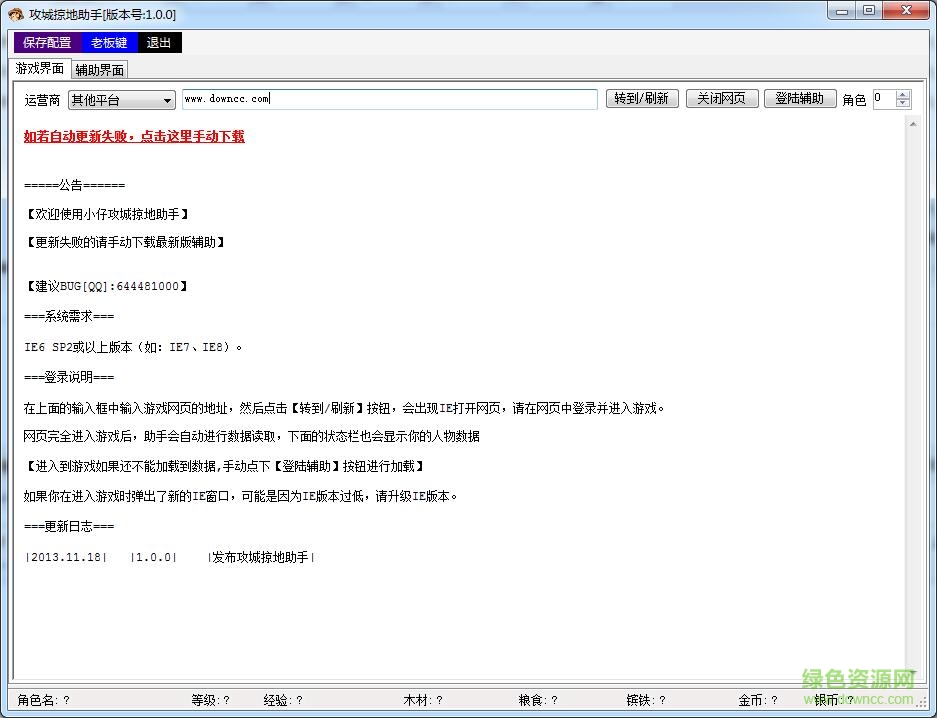The image size is (937, 718).
Task: Click the scrollbar up arrow
Action: coord(913,122)
